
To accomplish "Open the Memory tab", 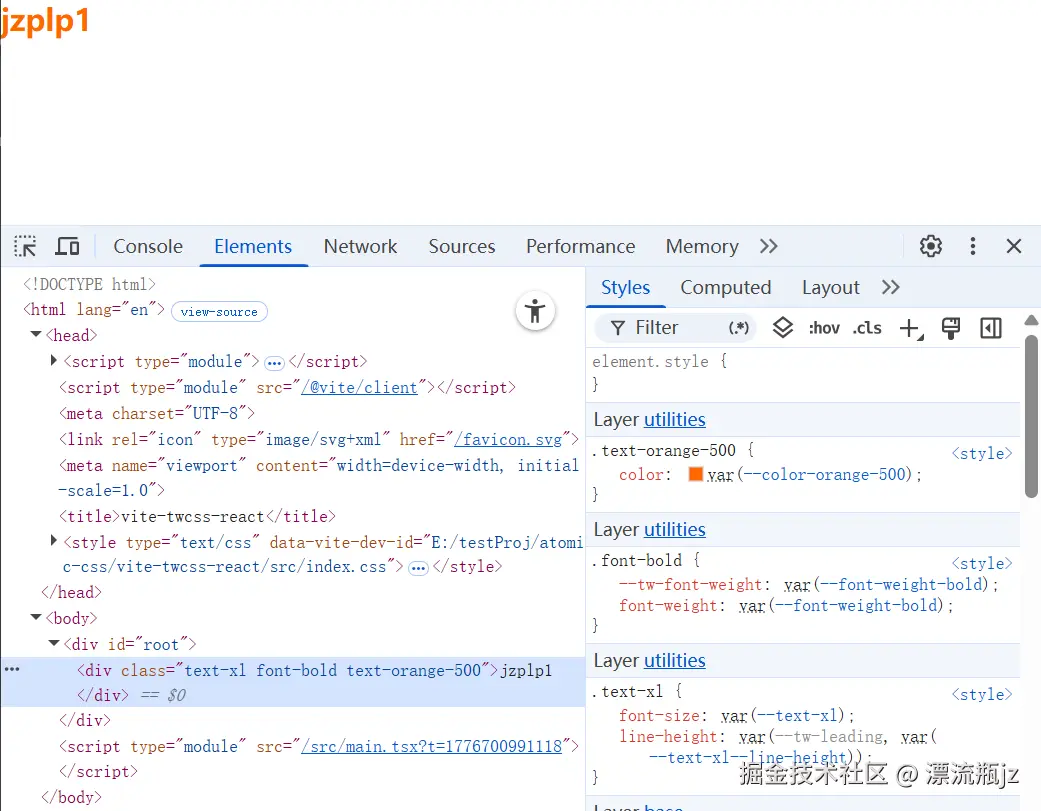I will (x=702, y=246).
